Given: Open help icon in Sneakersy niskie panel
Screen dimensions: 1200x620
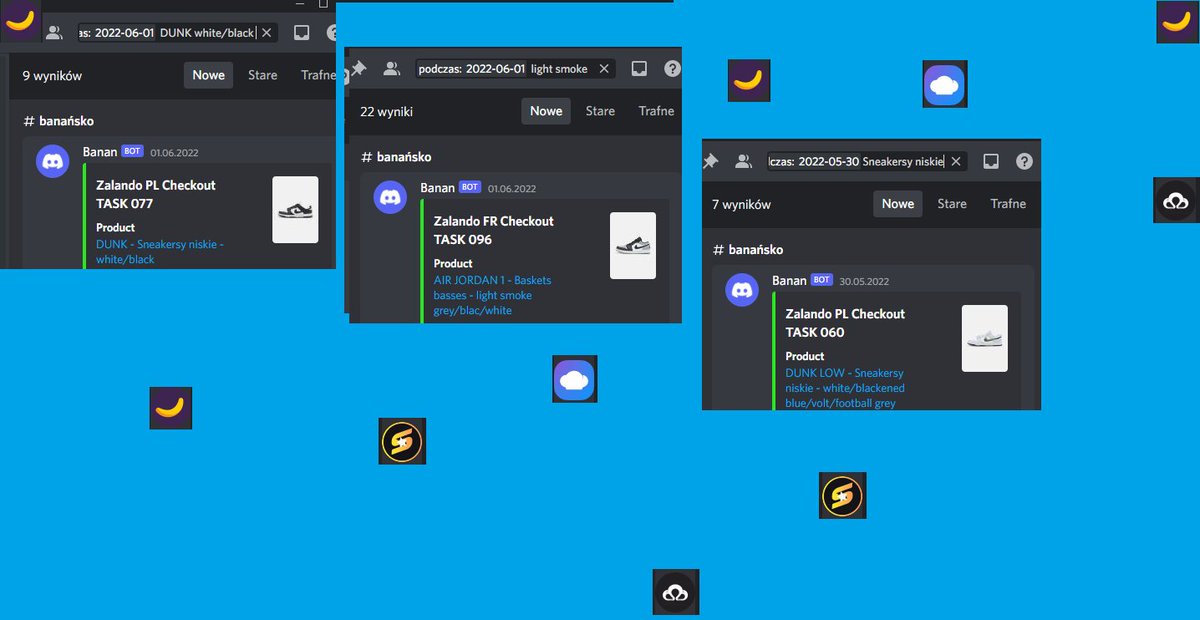Looking at the screenshot, I should [1024, 161].
